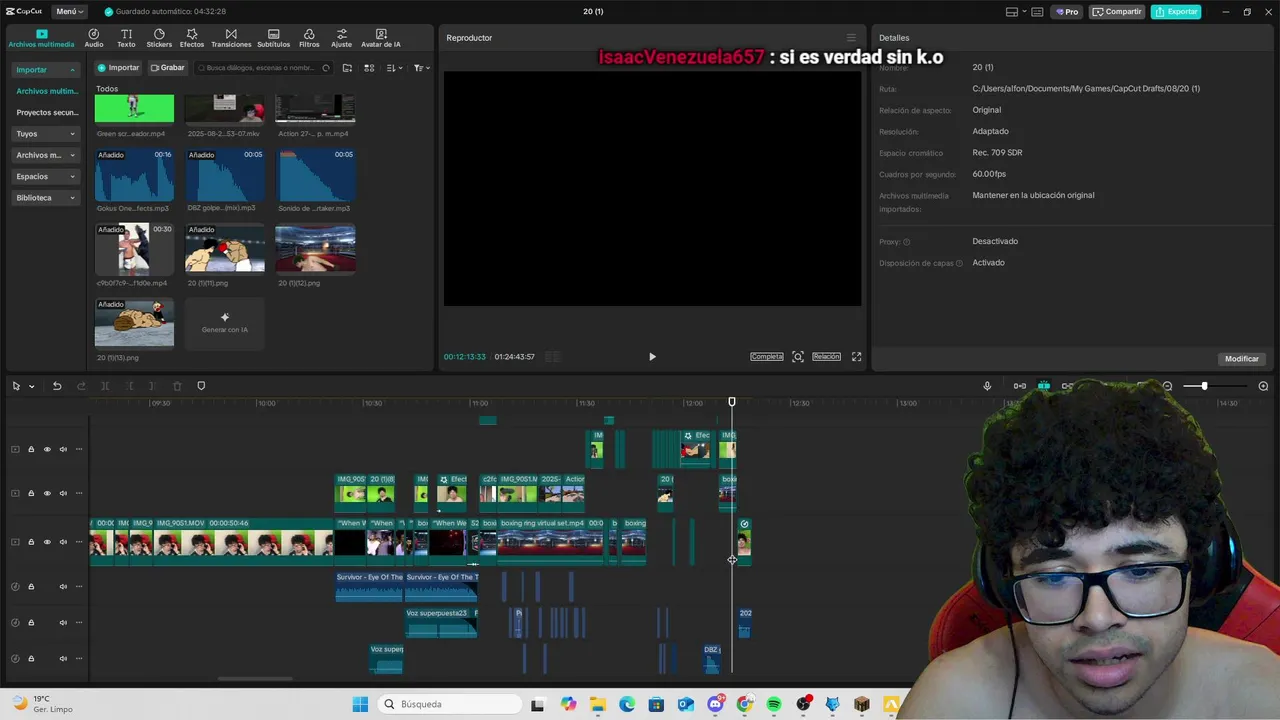
Task: Select the 20 (1)(13).png thumbnail
Action: 134,323
